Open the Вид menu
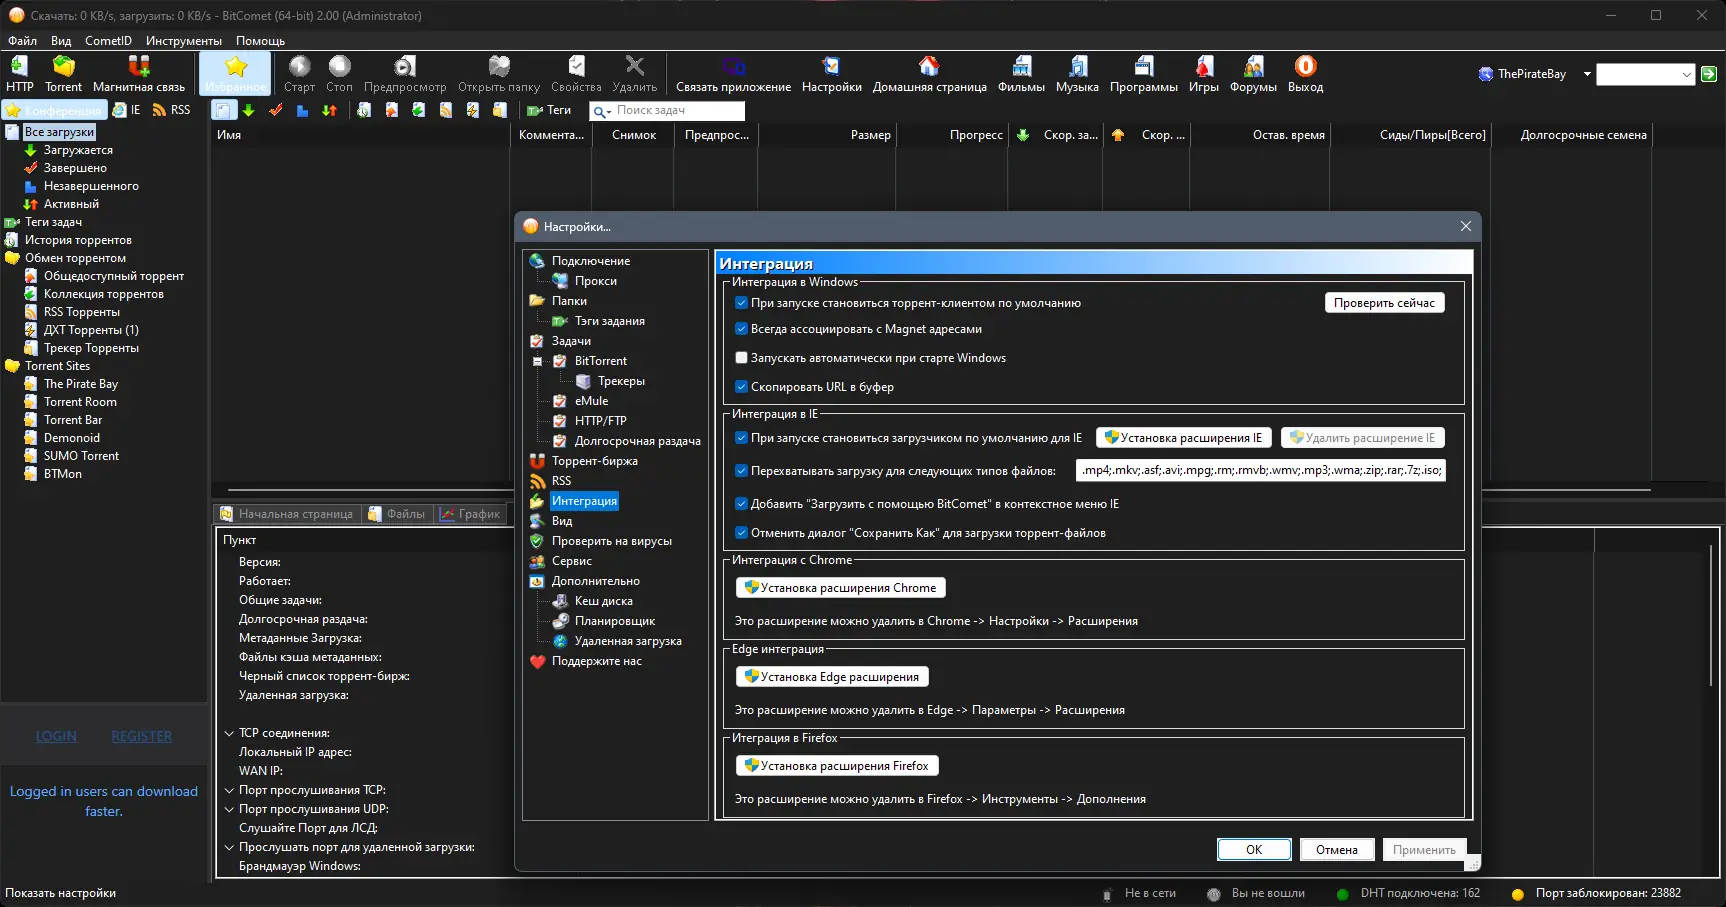 (x=61, y=41)
